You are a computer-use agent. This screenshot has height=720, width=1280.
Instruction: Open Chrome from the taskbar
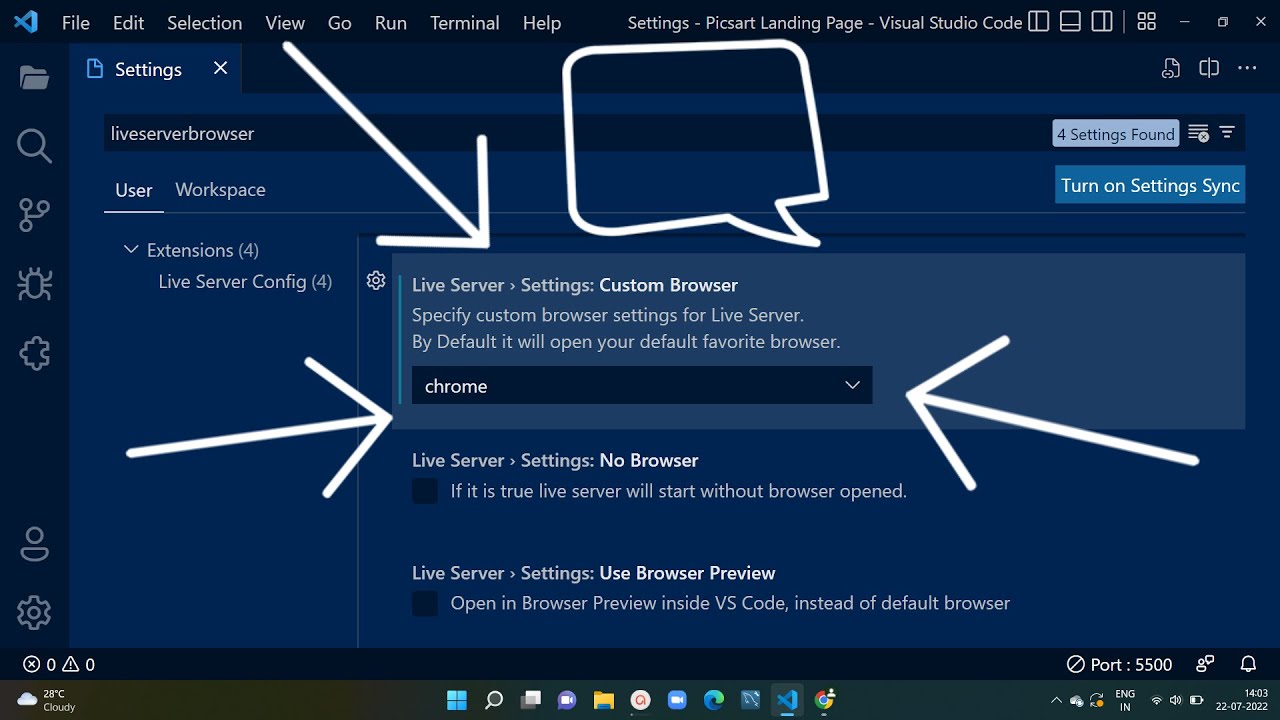tap(824, 700)
